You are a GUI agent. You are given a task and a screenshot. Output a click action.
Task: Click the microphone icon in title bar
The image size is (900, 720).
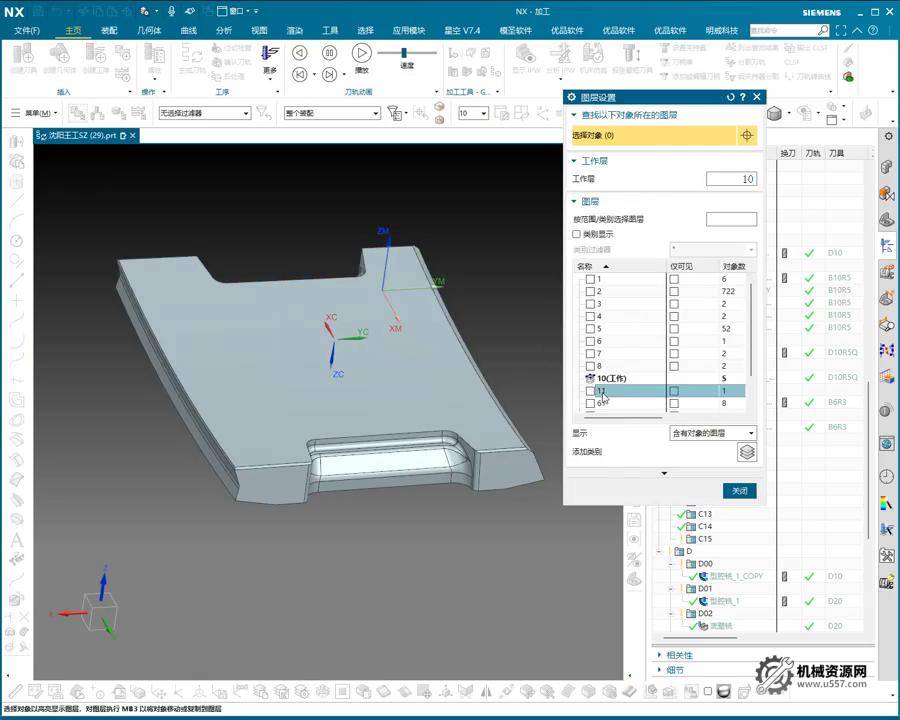tap(171, 11)
